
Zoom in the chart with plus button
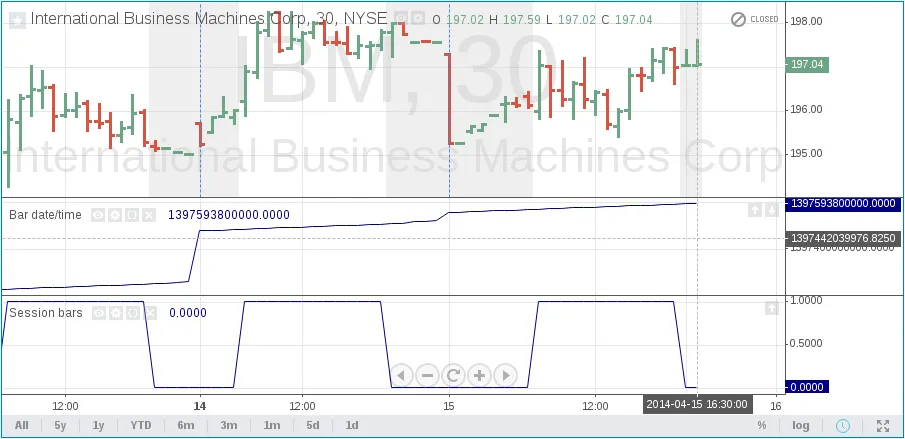pyautogui.click(x=479, y=375)
